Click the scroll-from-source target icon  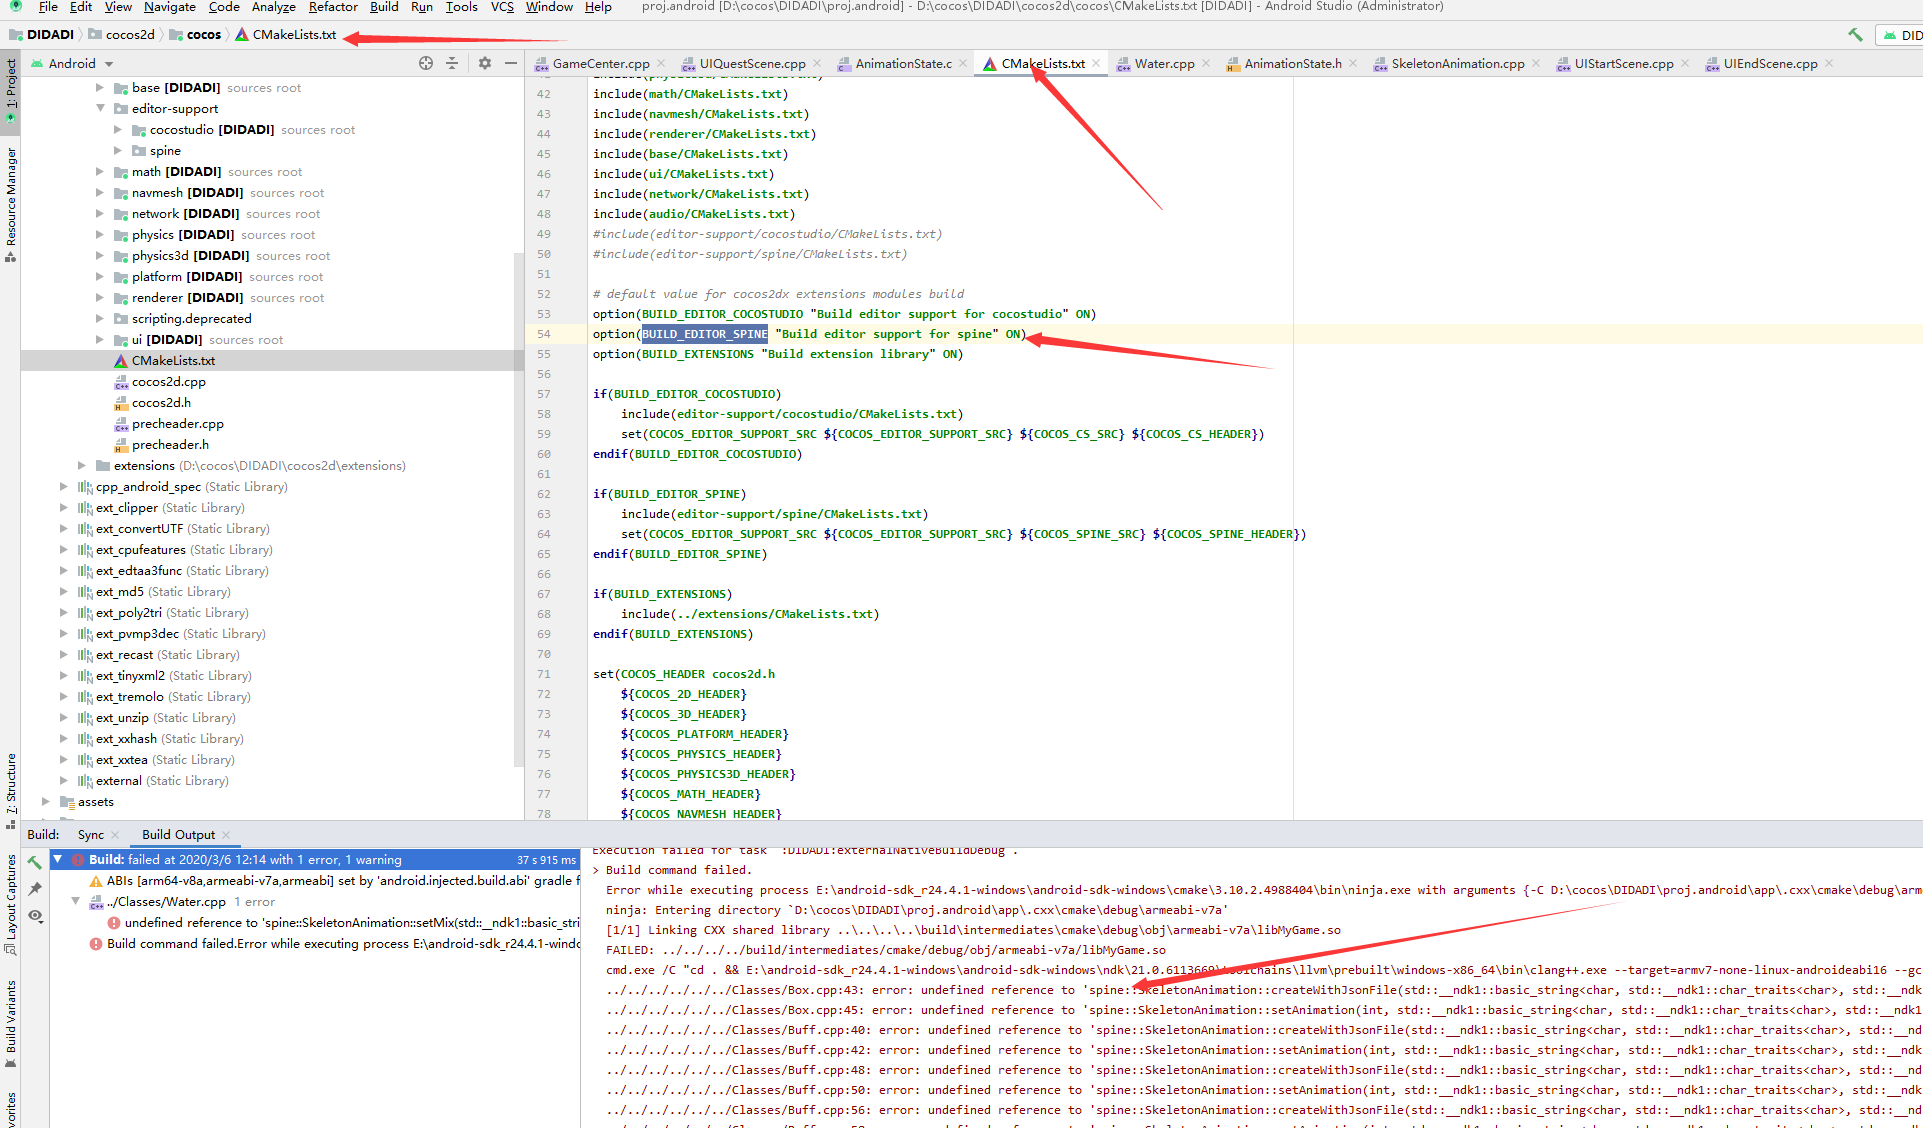tap(426, 63)
